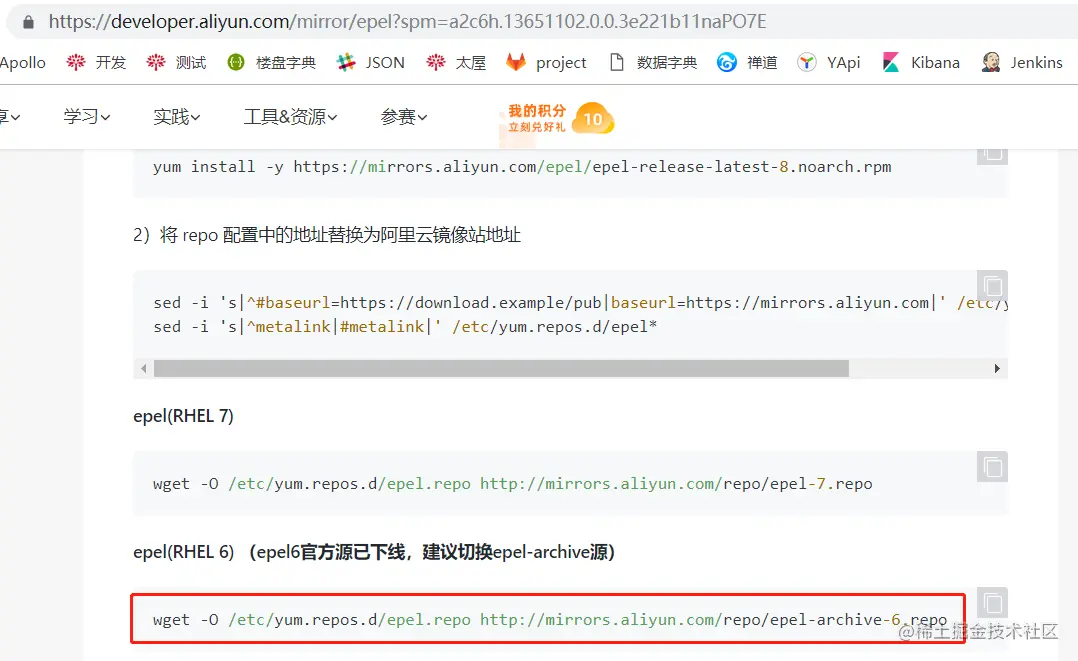The image size is (1078, 661).
Task: Expand the 学习 navigation menu
Action: tap(87, 117)
